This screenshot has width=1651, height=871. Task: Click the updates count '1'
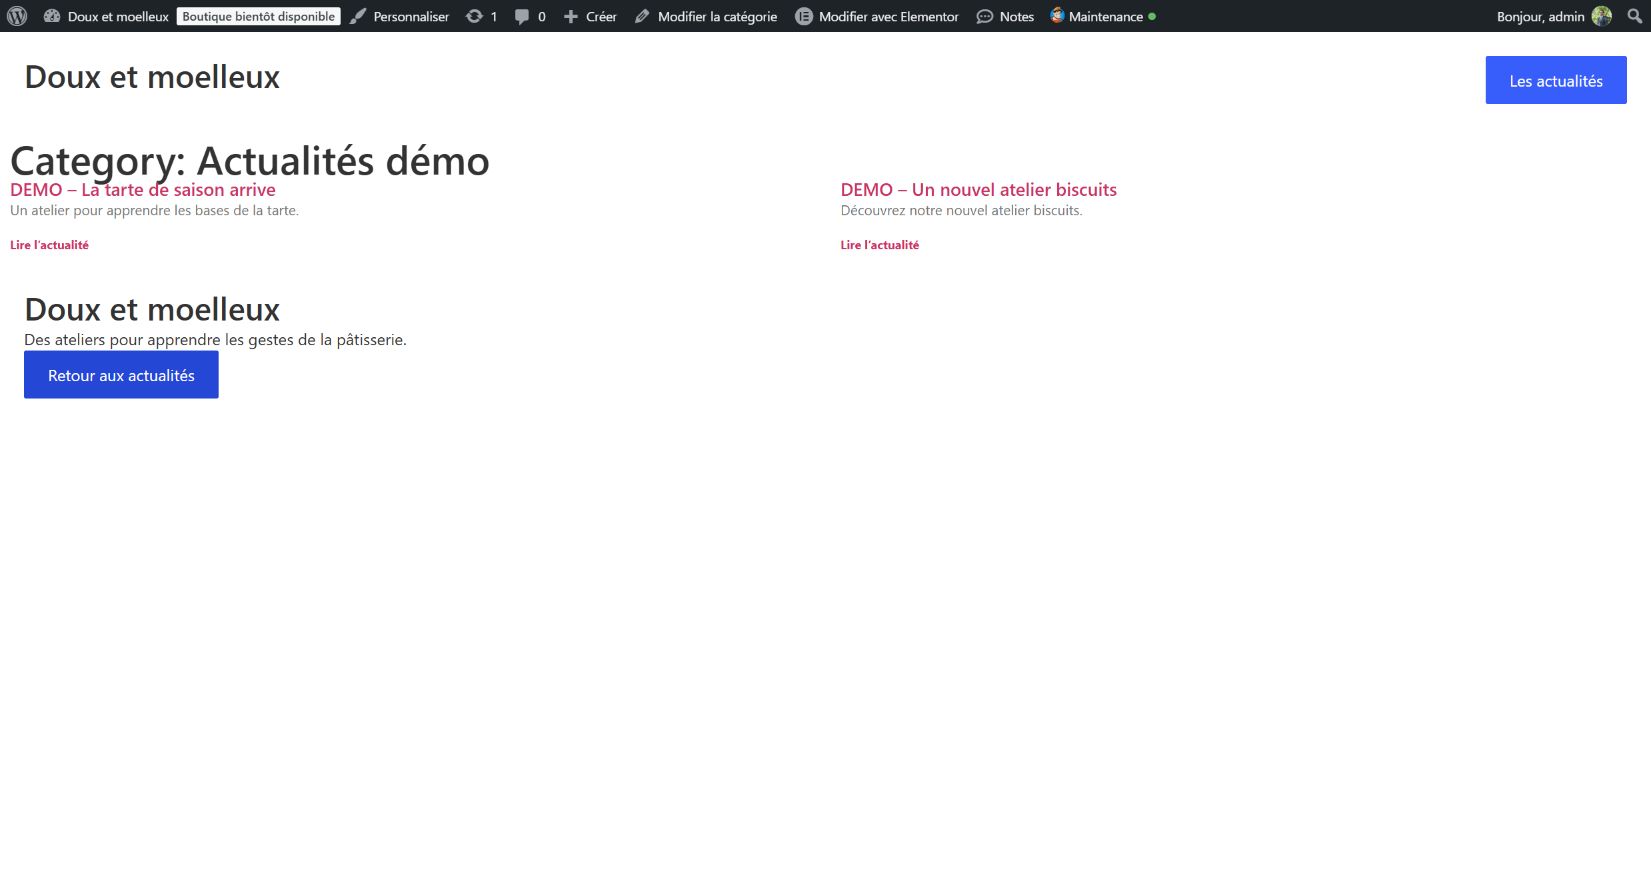494,17
